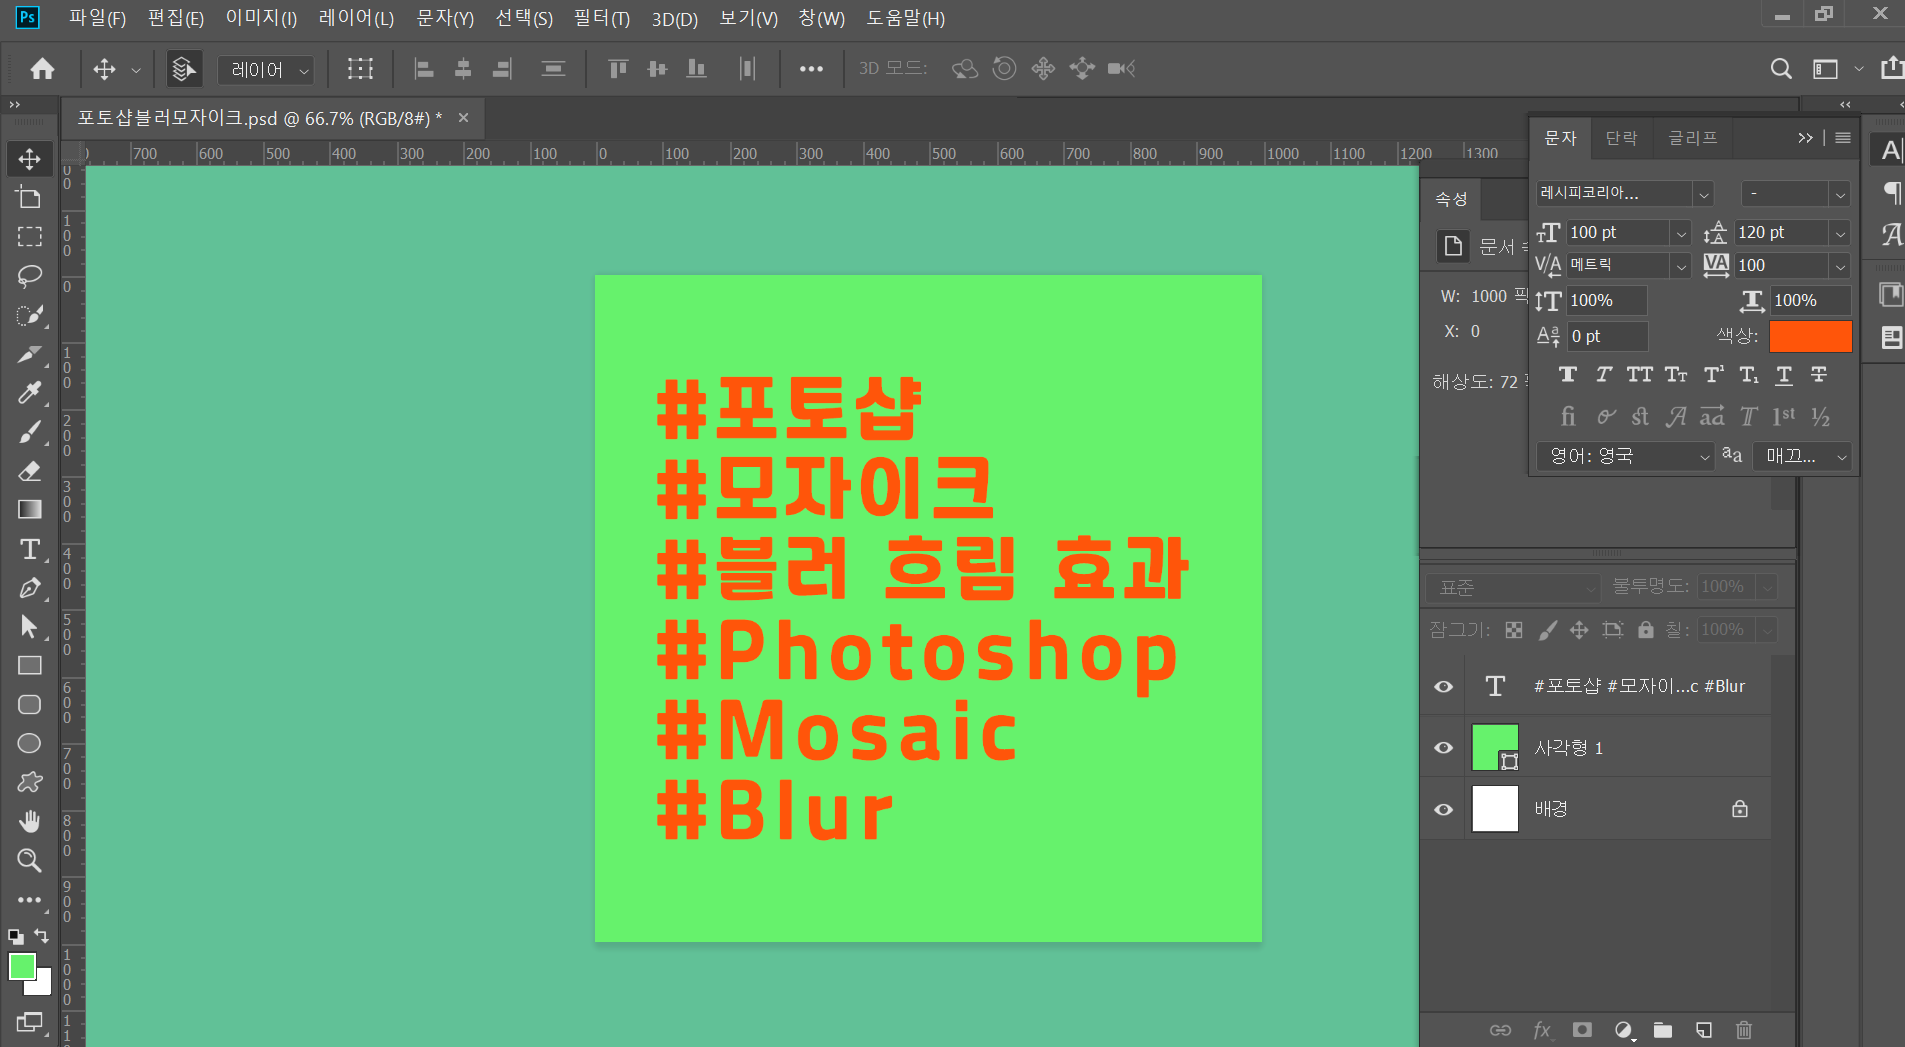Close the 포토샵블러모자이크.psd document tab

tap(463, 118)
